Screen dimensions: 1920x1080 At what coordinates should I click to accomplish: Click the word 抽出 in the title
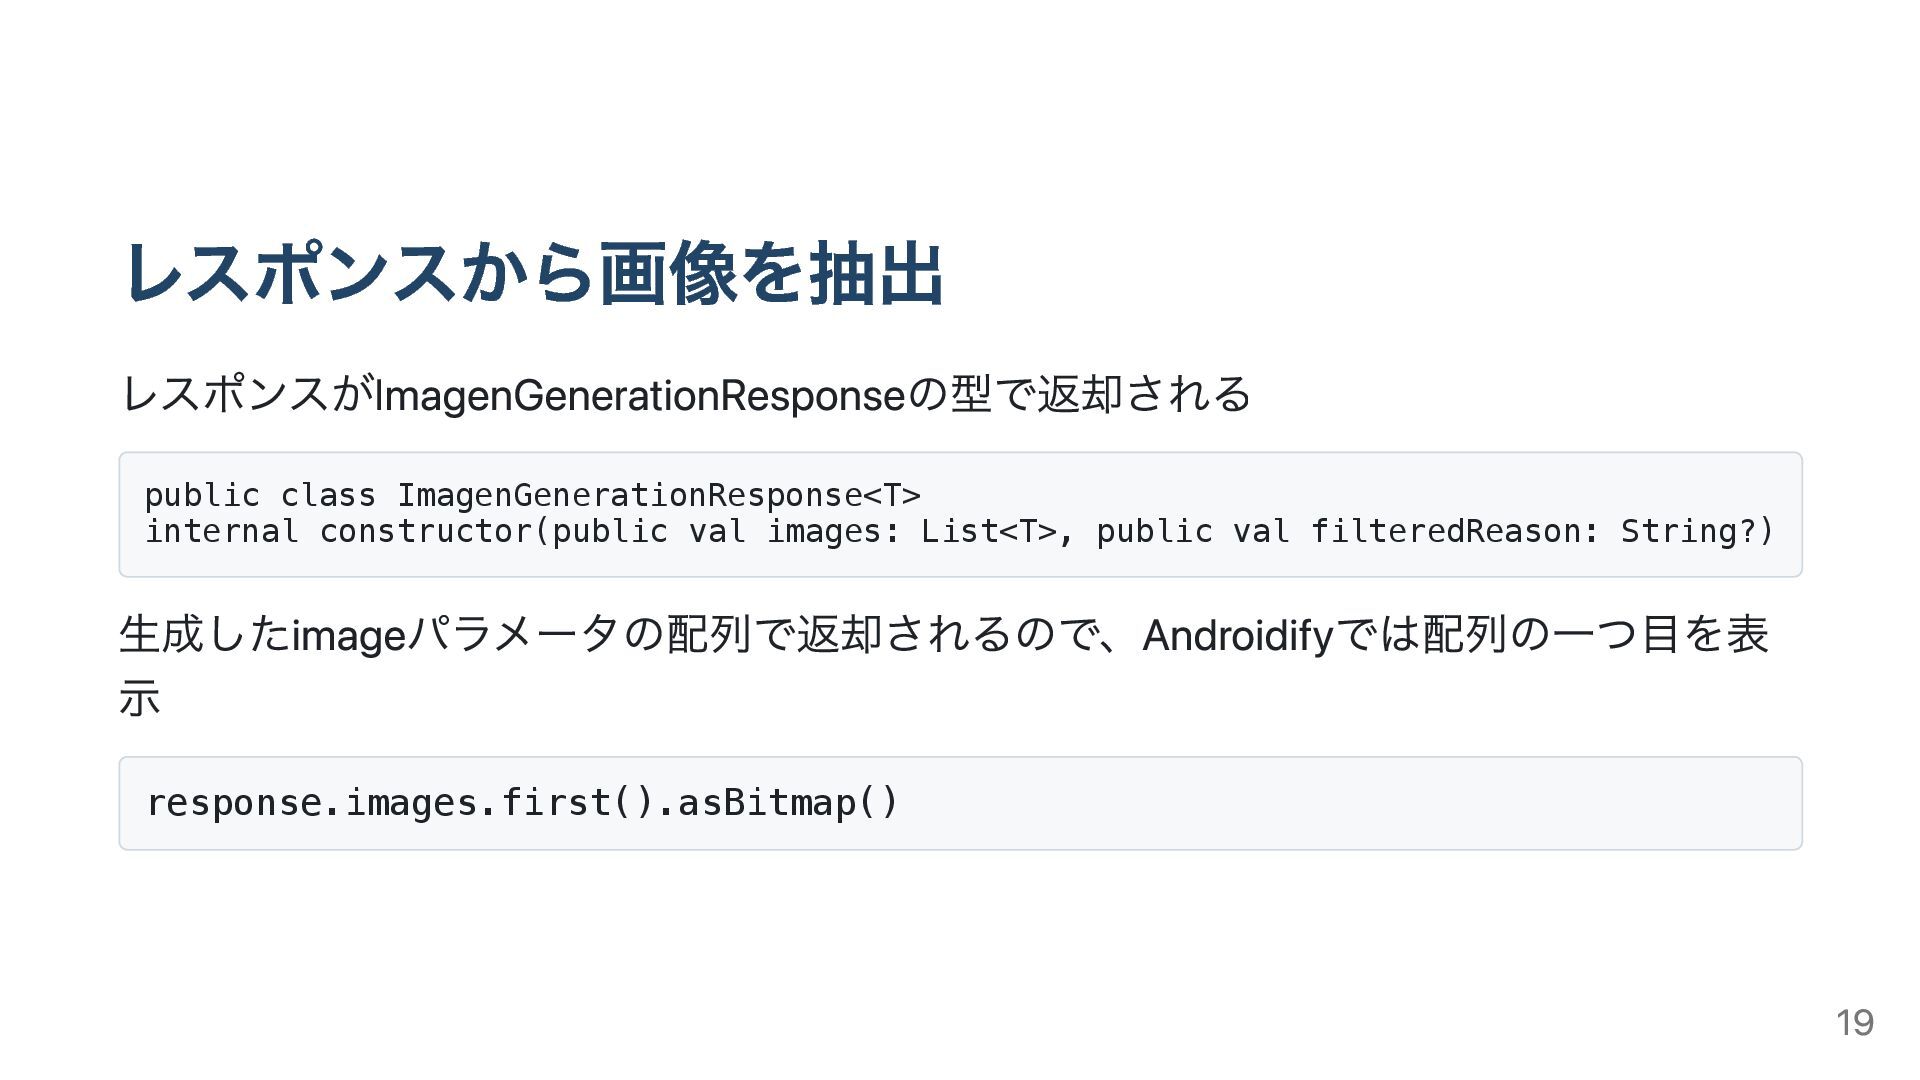[876, 273]
